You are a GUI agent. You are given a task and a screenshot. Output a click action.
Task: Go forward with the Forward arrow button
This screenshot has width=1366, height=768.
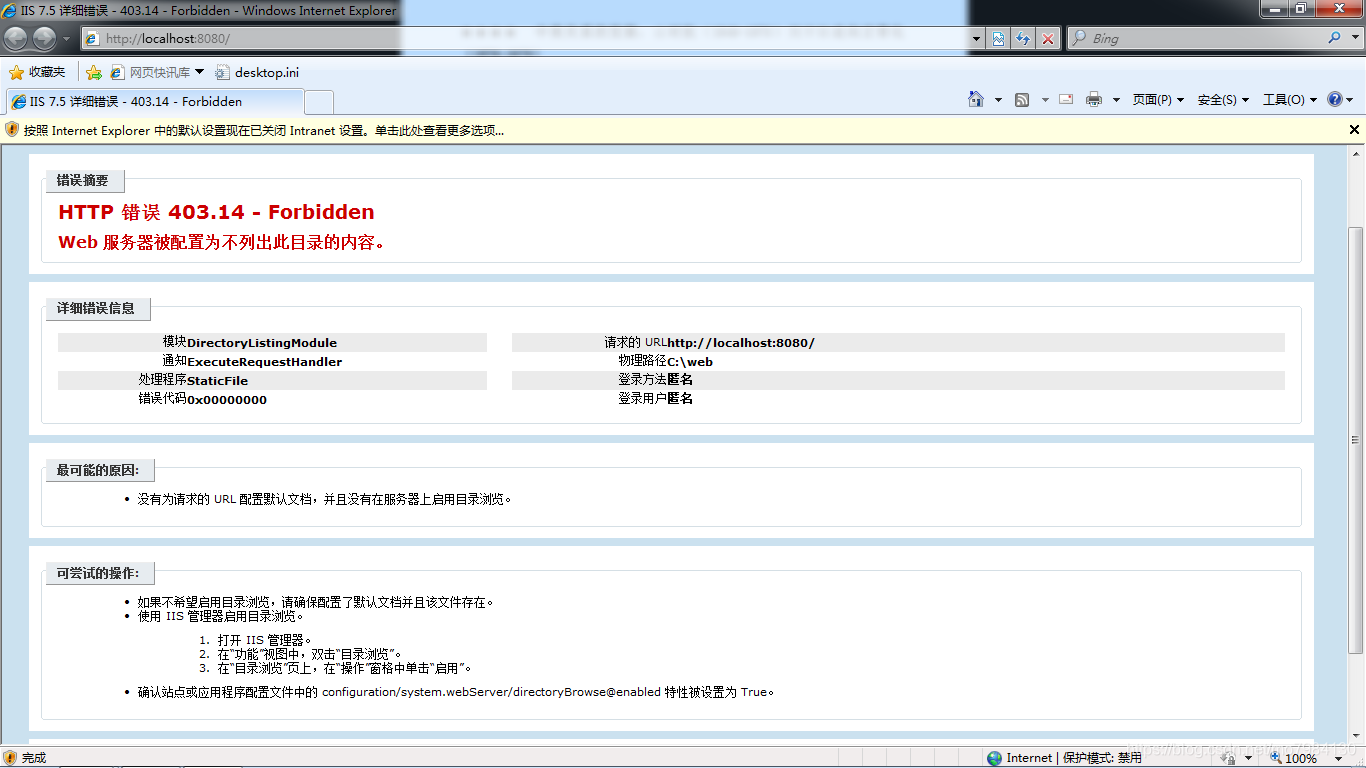44,39
